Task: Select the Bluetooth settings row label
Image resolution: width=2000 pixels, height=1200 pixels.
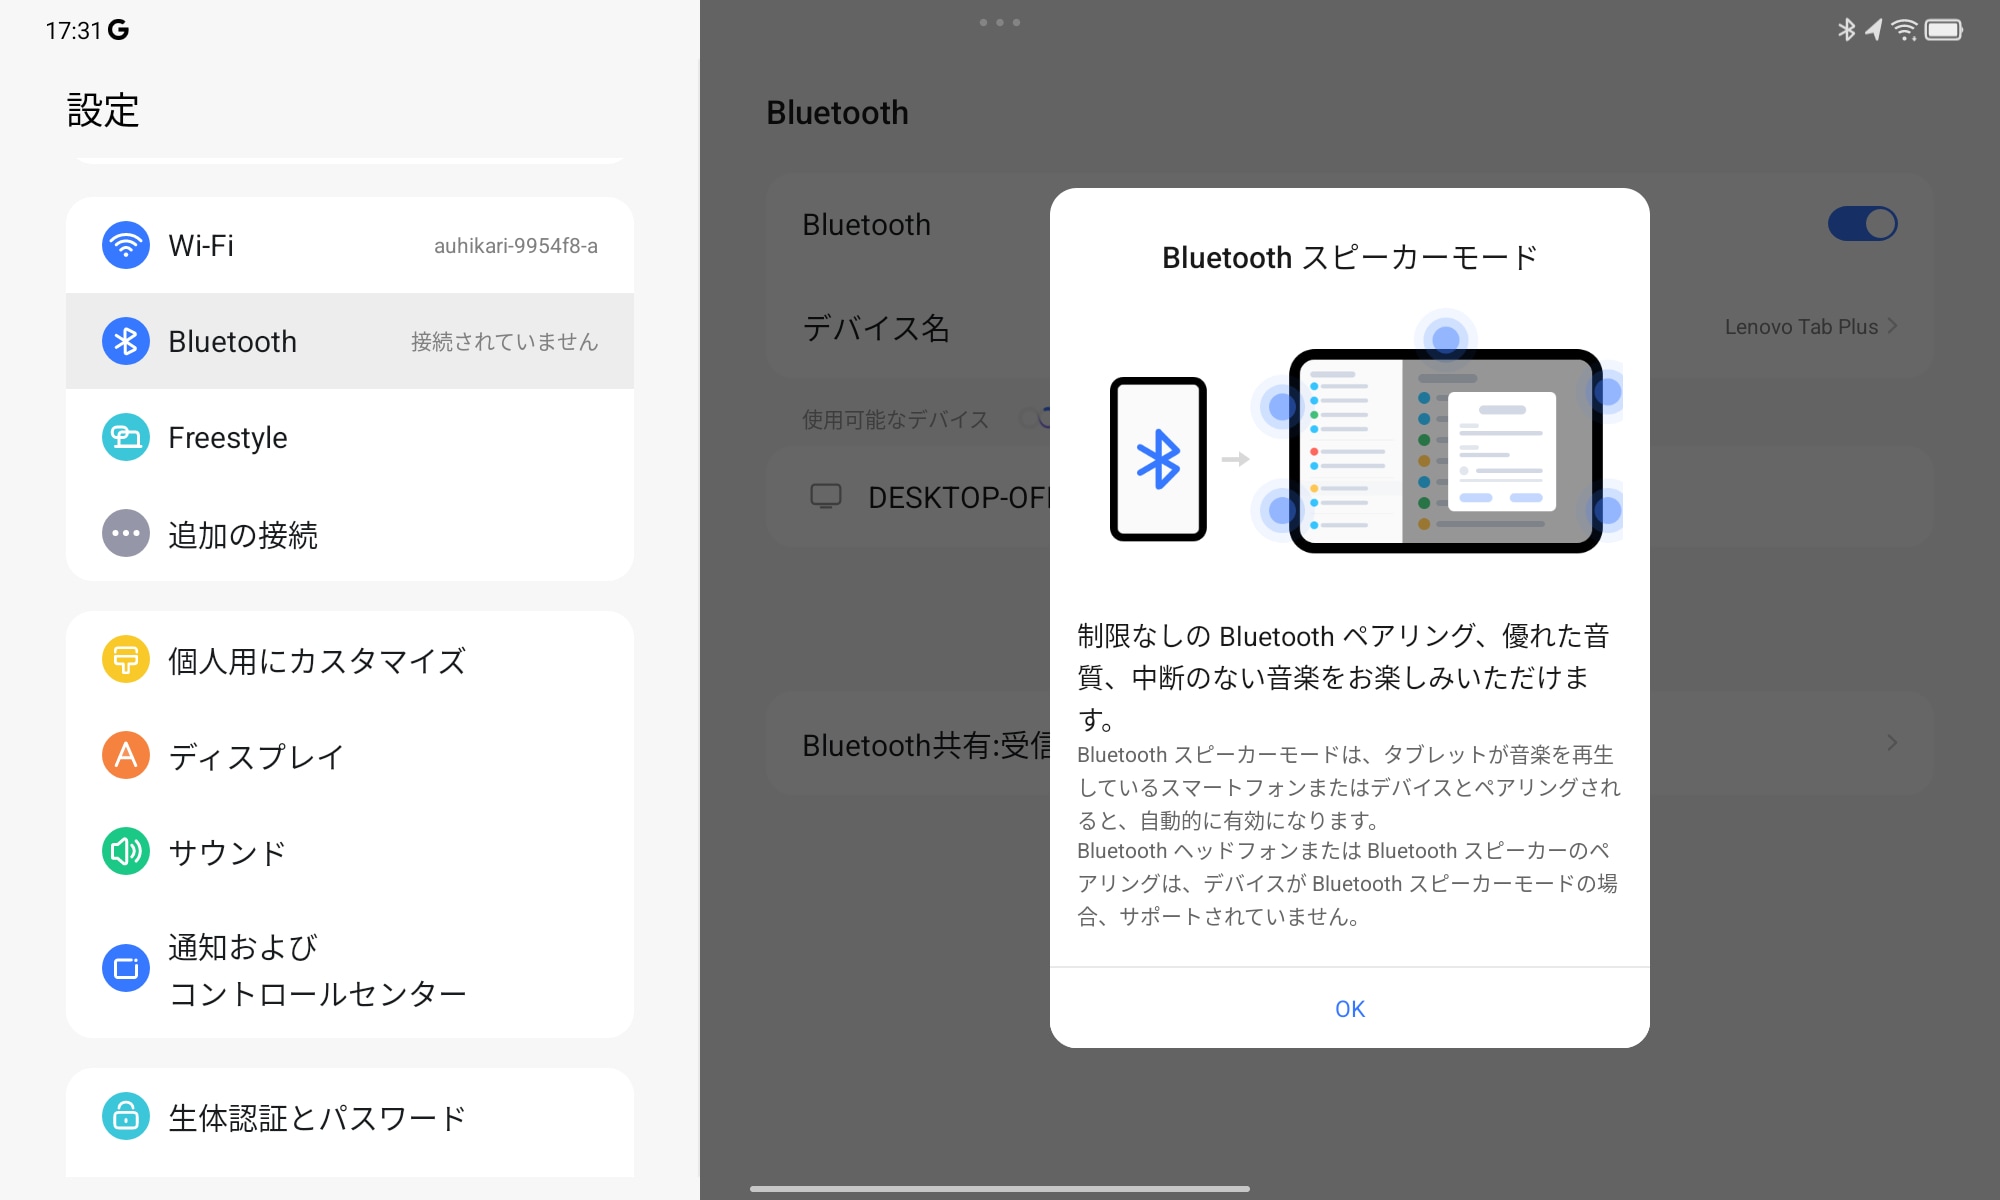Action: 232,341
